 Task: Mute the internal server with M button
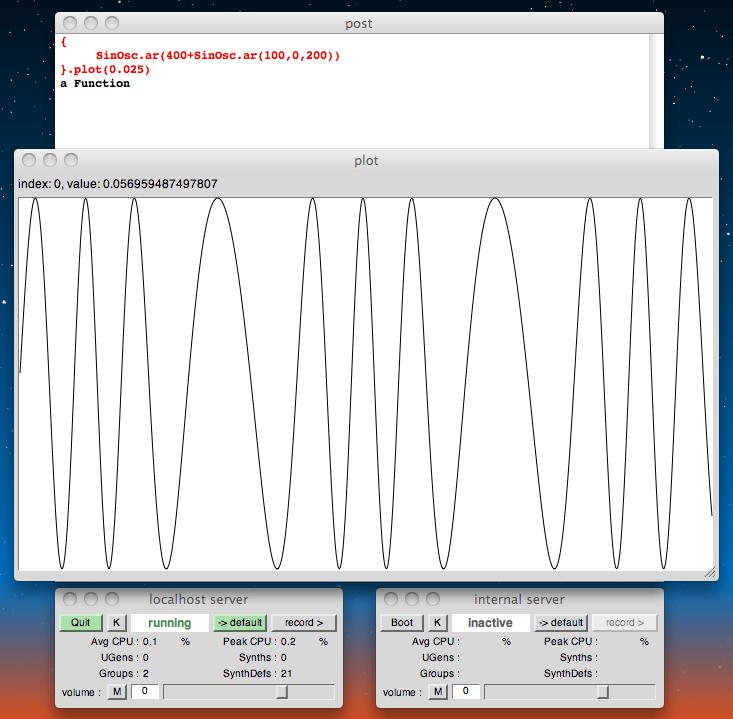point(438,692)
